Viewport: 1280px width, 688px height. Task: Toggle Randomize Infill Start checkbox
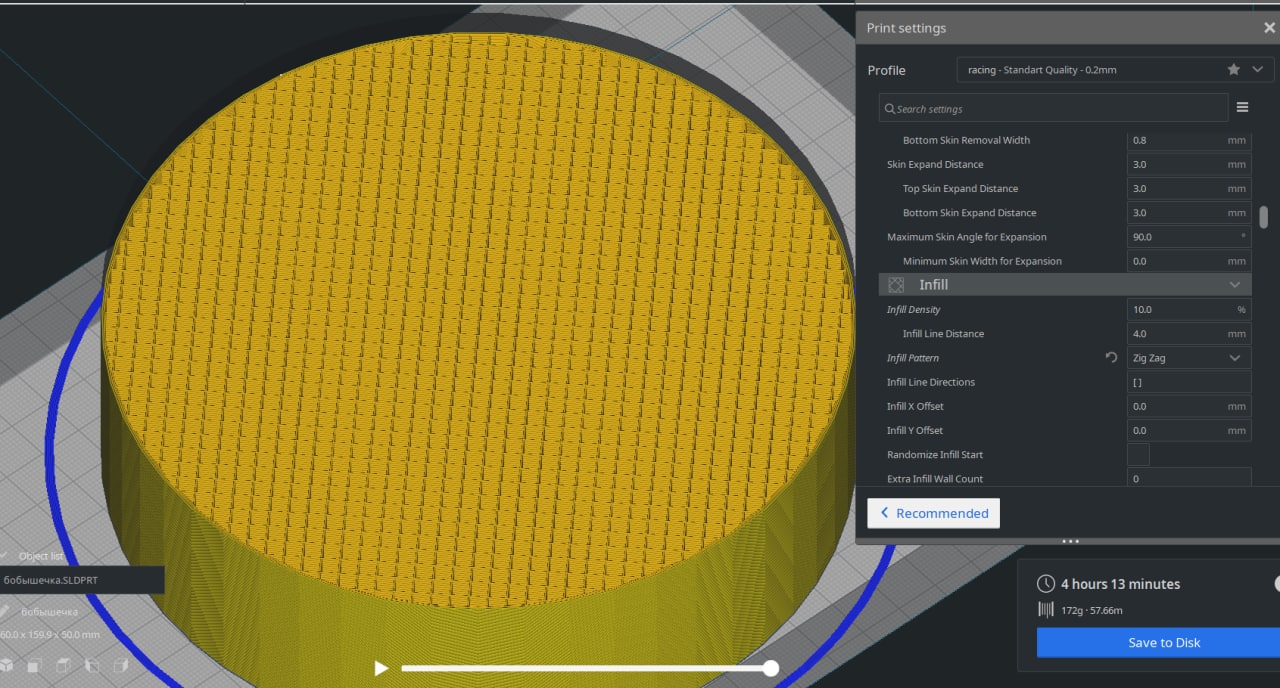(x=1138, y=455)
